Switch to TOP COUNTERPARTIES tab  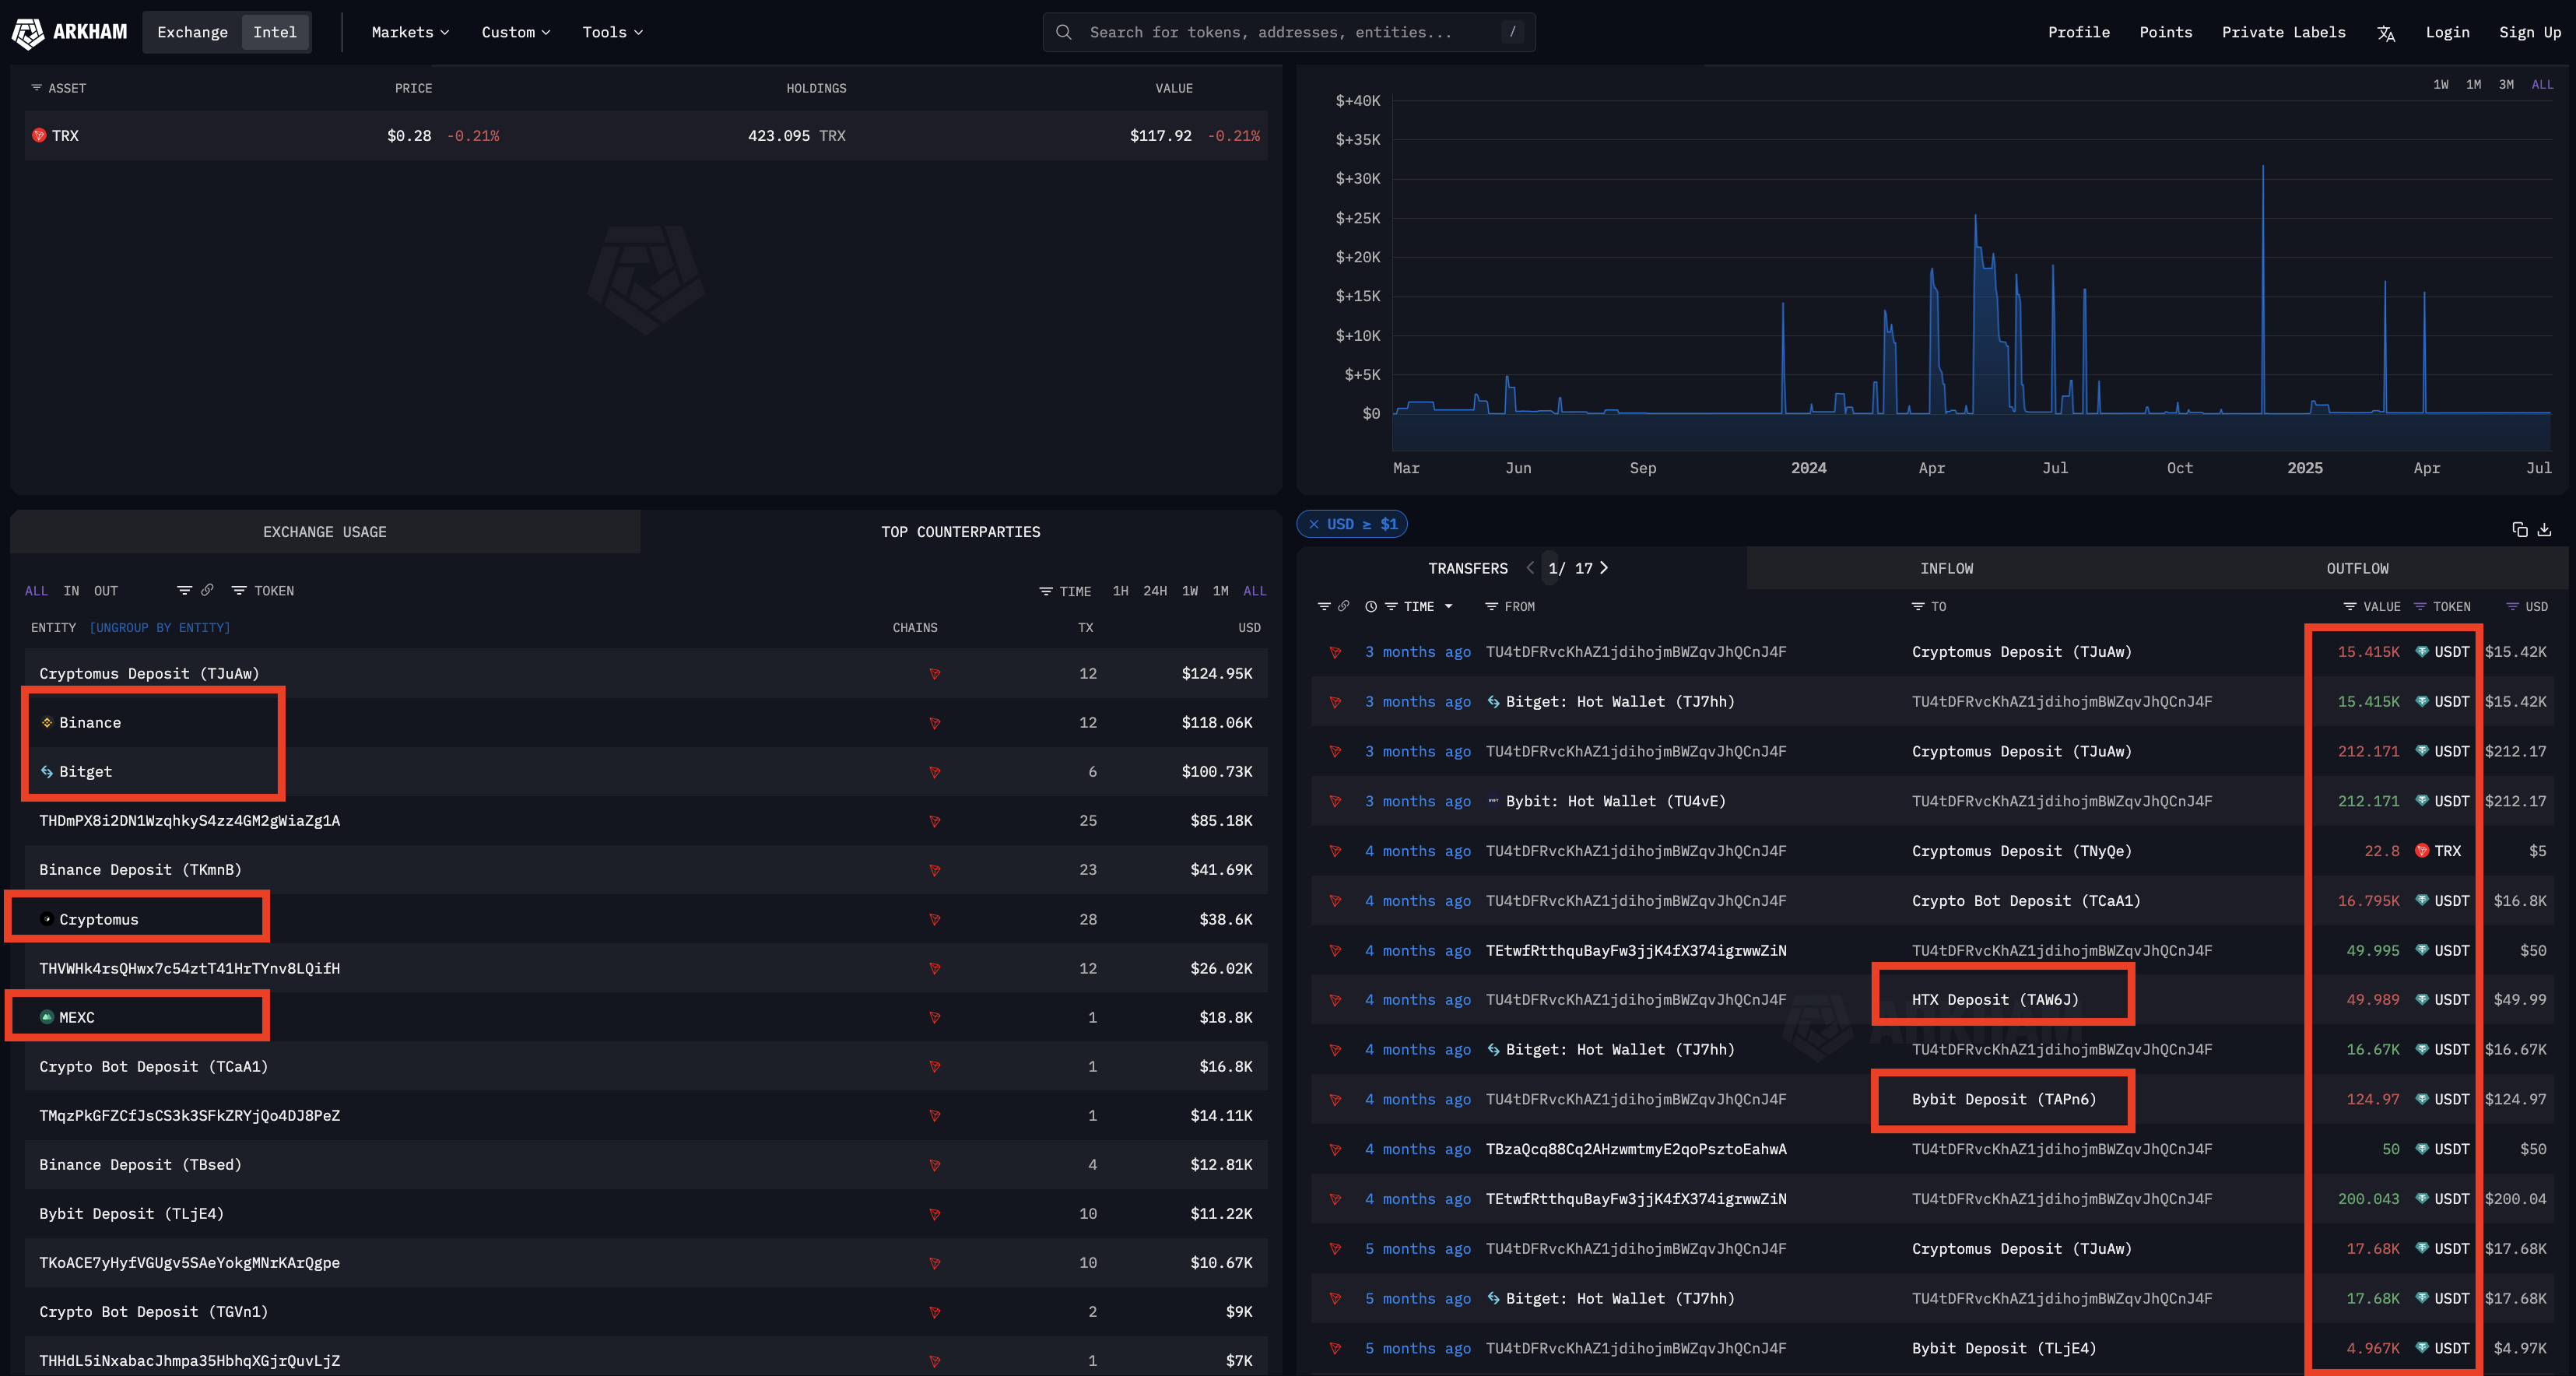click(x=960, y=532)
